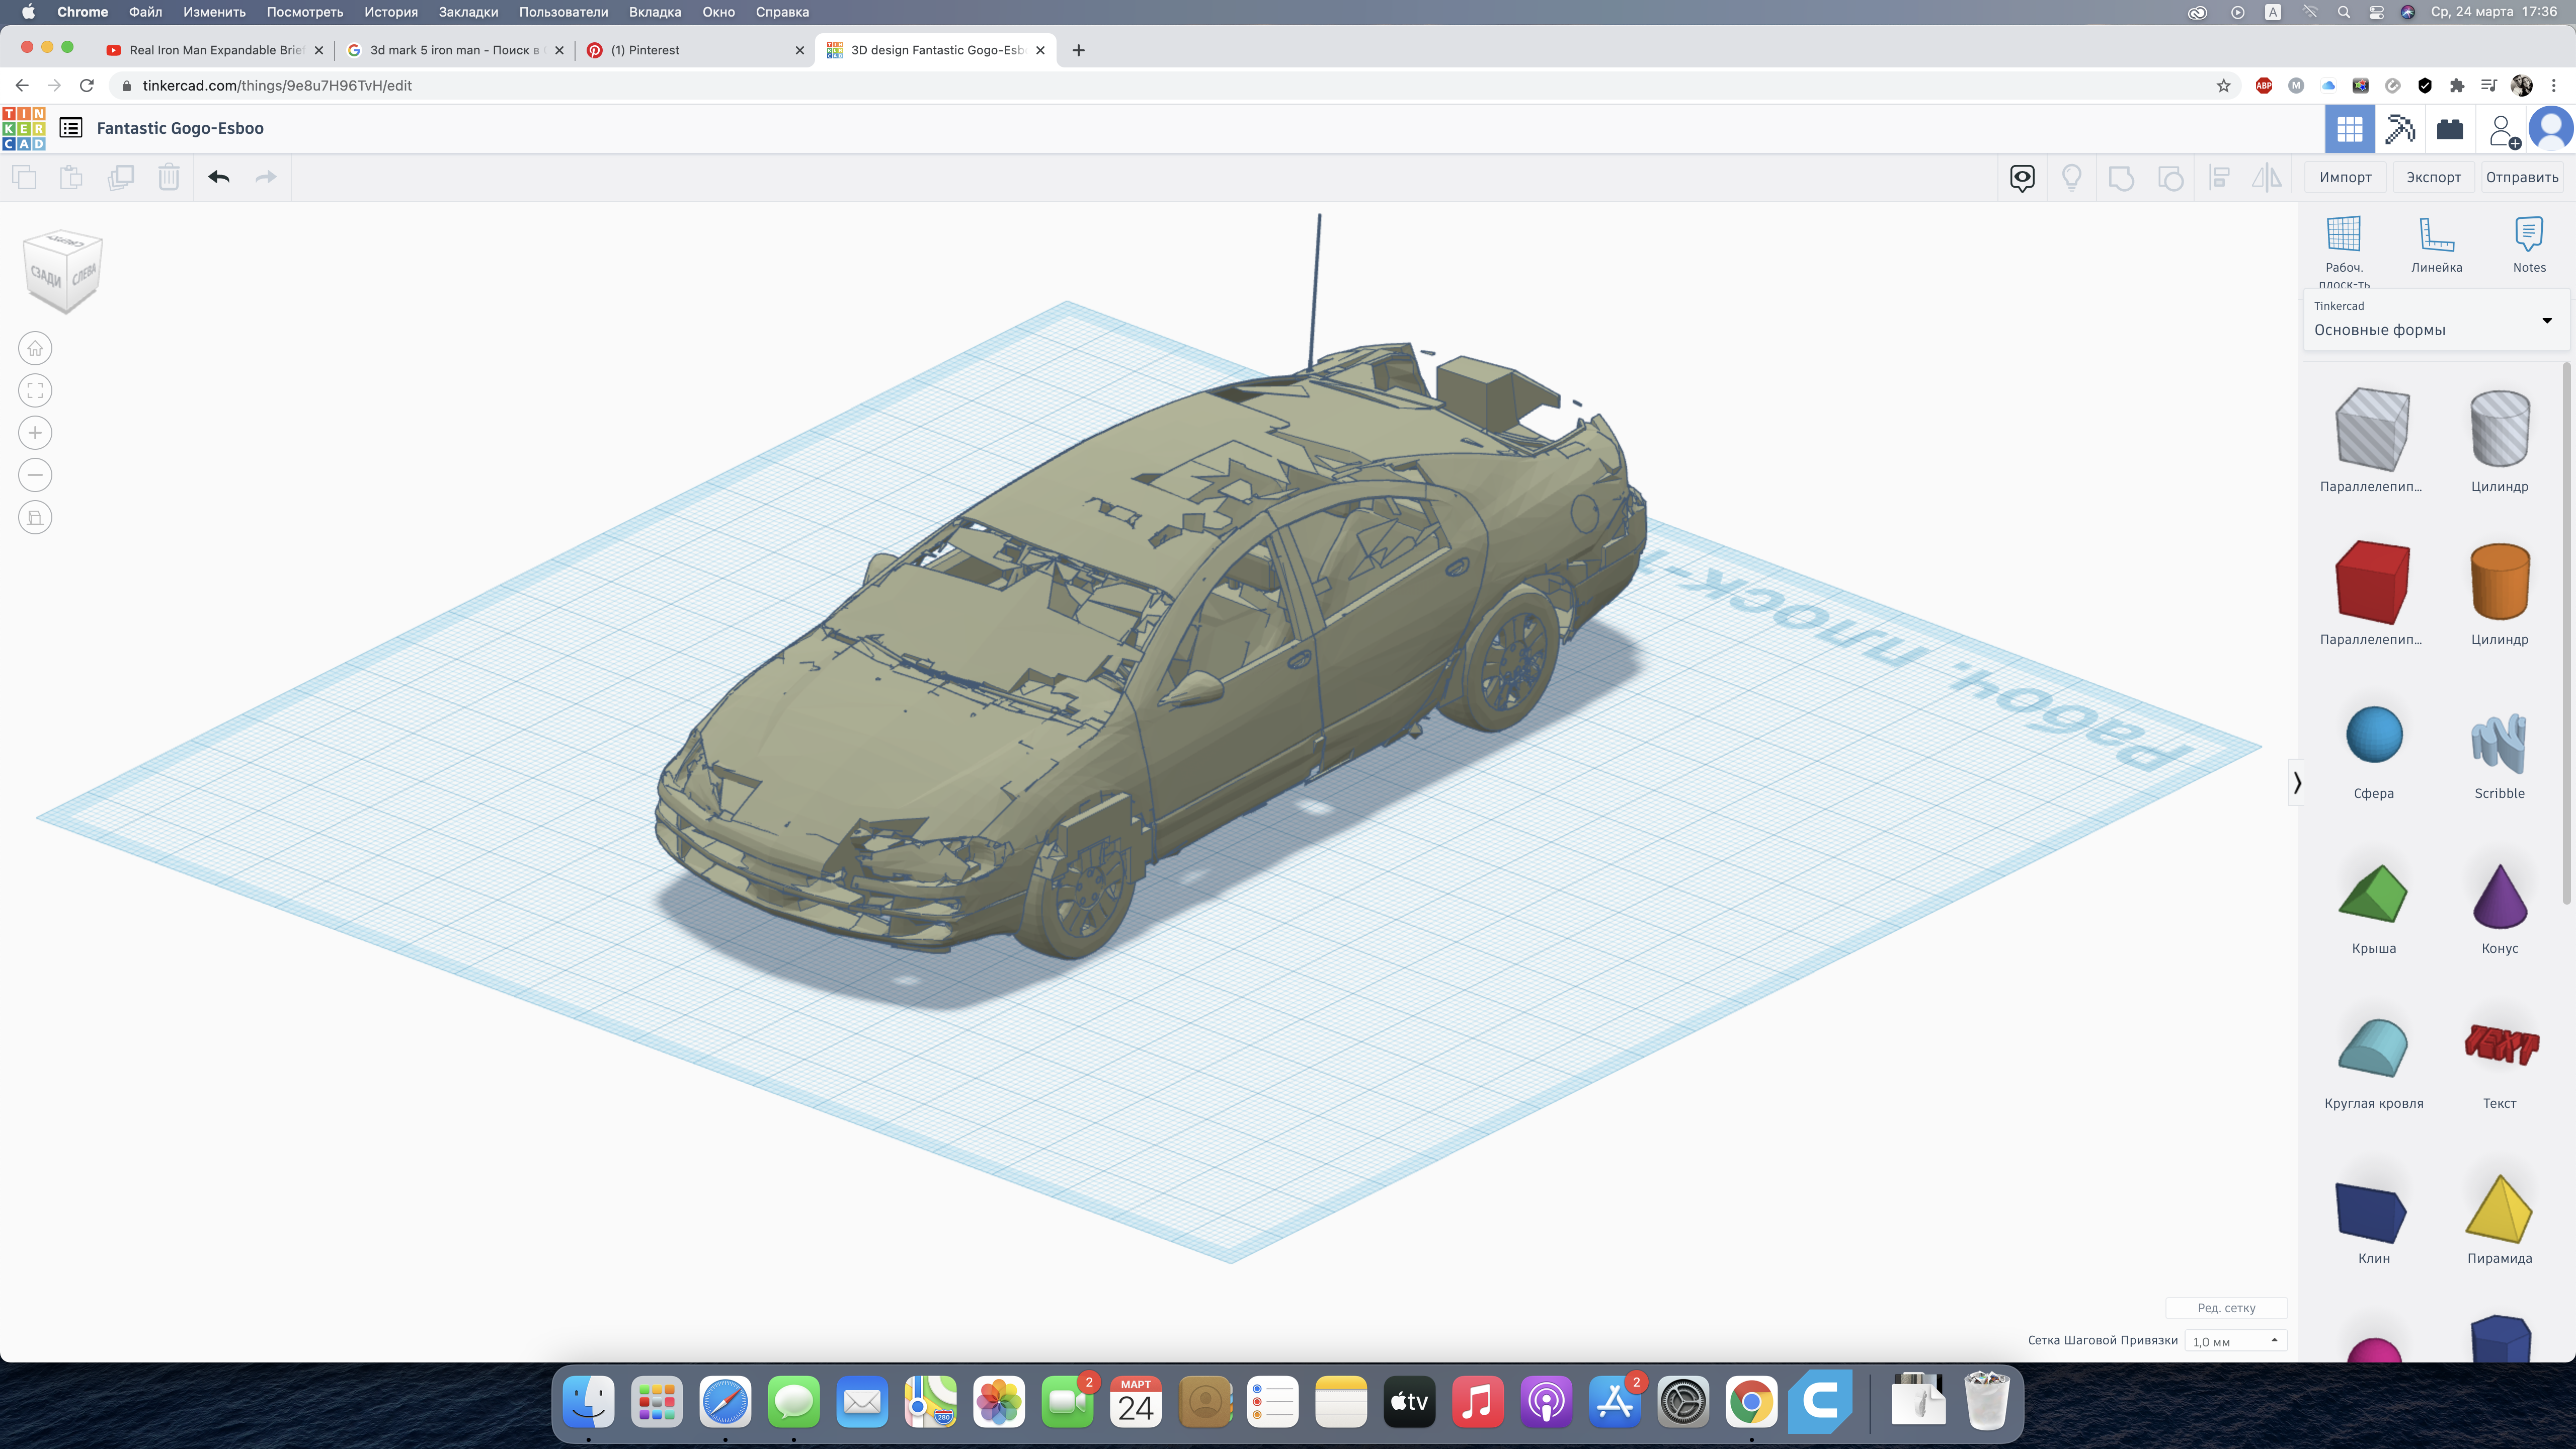Select the orange cylinder shape
Viewport: 2576px width, 1449px height.
click(x=2499, y=582)
